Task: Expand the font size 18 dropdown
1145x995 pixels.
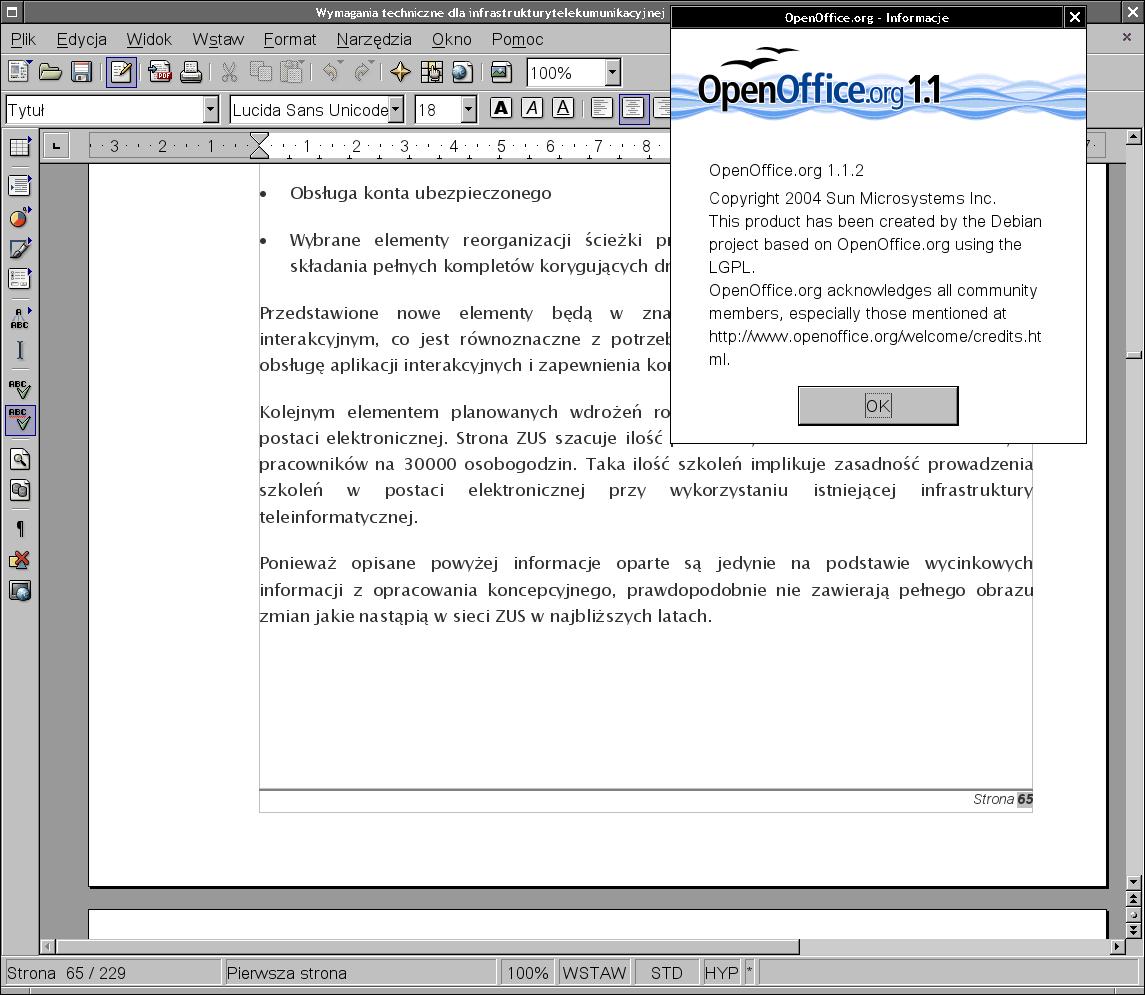Action: (x=469, y=110)
